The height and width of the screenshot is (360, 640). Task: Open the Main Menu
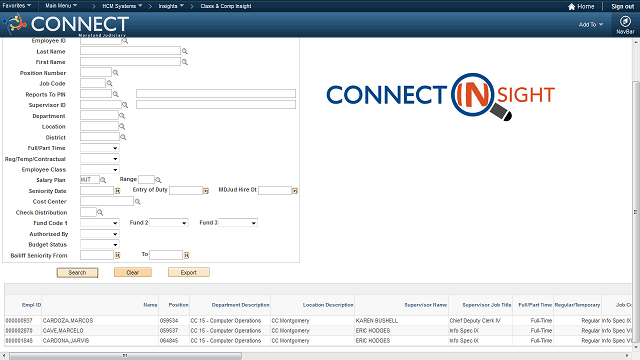coord(61,6)
